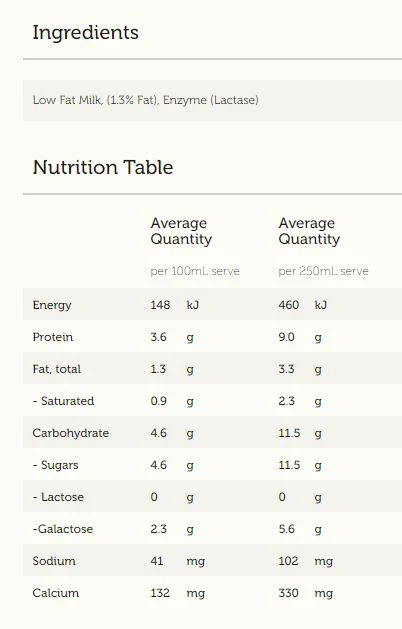Select the Energy row label
This screenshot has height=629, width=402.
[52, 305]
